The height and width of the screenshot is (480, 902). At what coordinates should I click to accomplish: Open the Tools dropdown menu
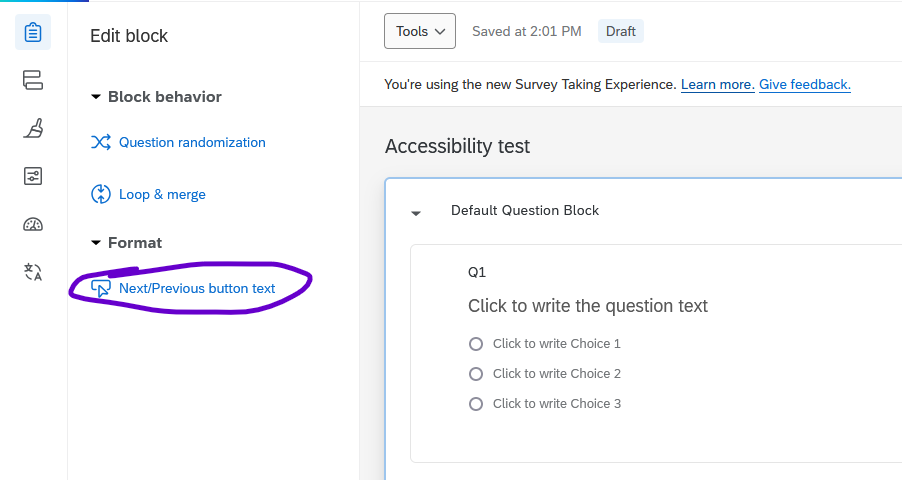click(x=419, y=32)
